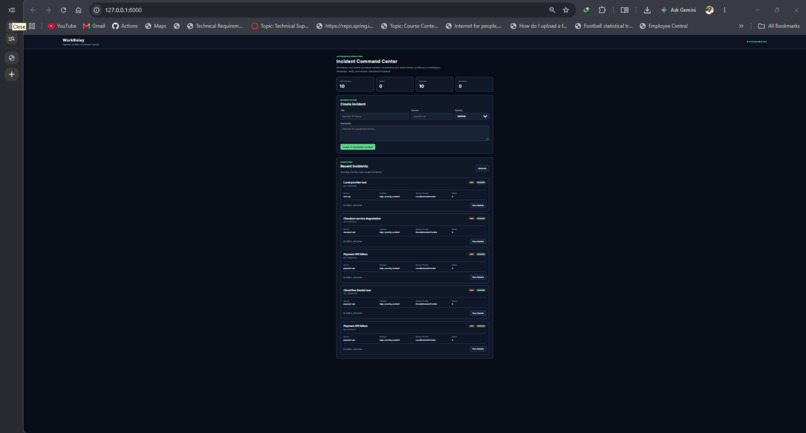Click the tab search icon in left sidebar

(x=11, y=39)
